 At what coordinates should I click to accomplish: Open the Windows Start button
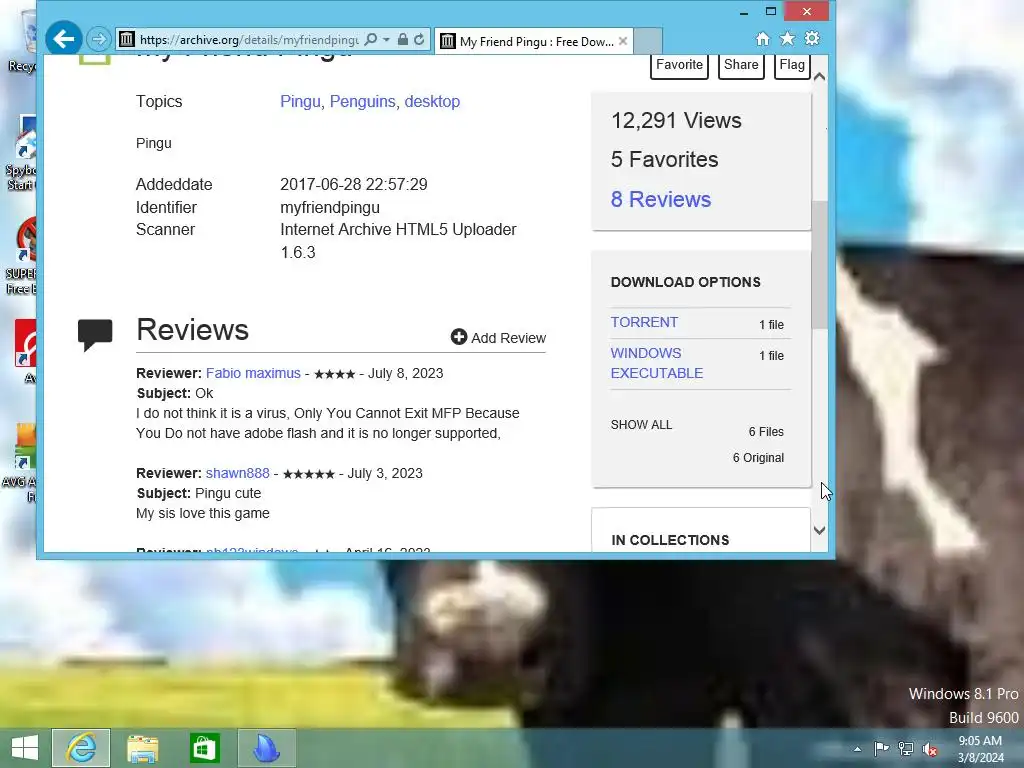pos(25,748)
